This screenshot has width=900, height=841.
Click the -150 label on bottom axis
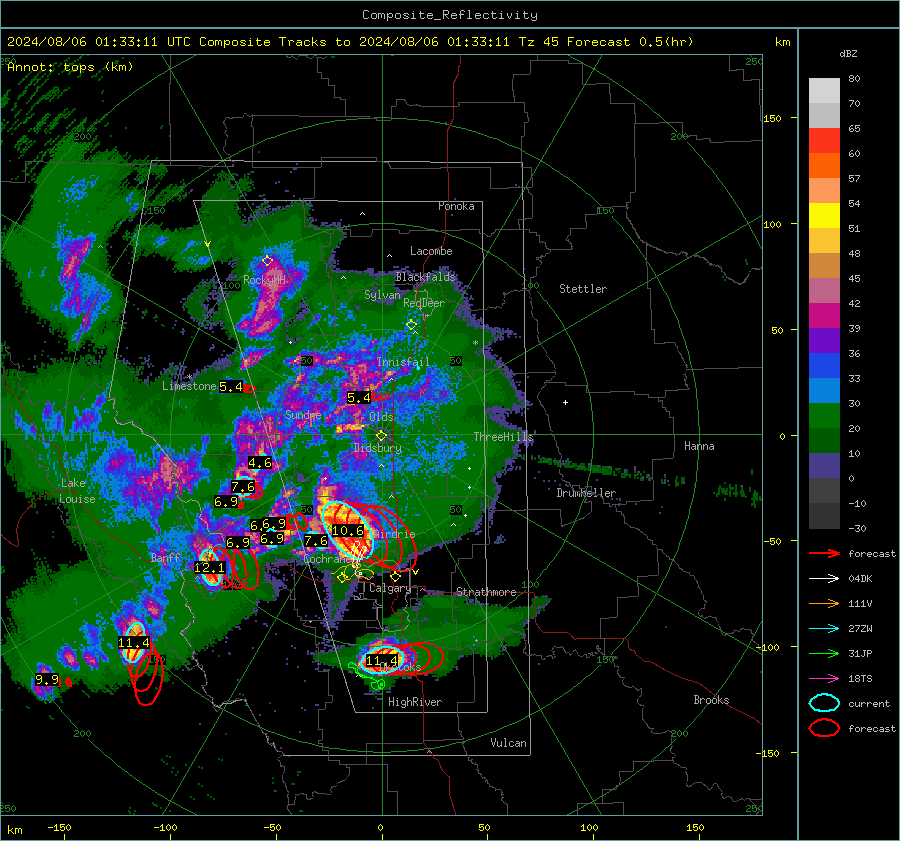(59, 827)
